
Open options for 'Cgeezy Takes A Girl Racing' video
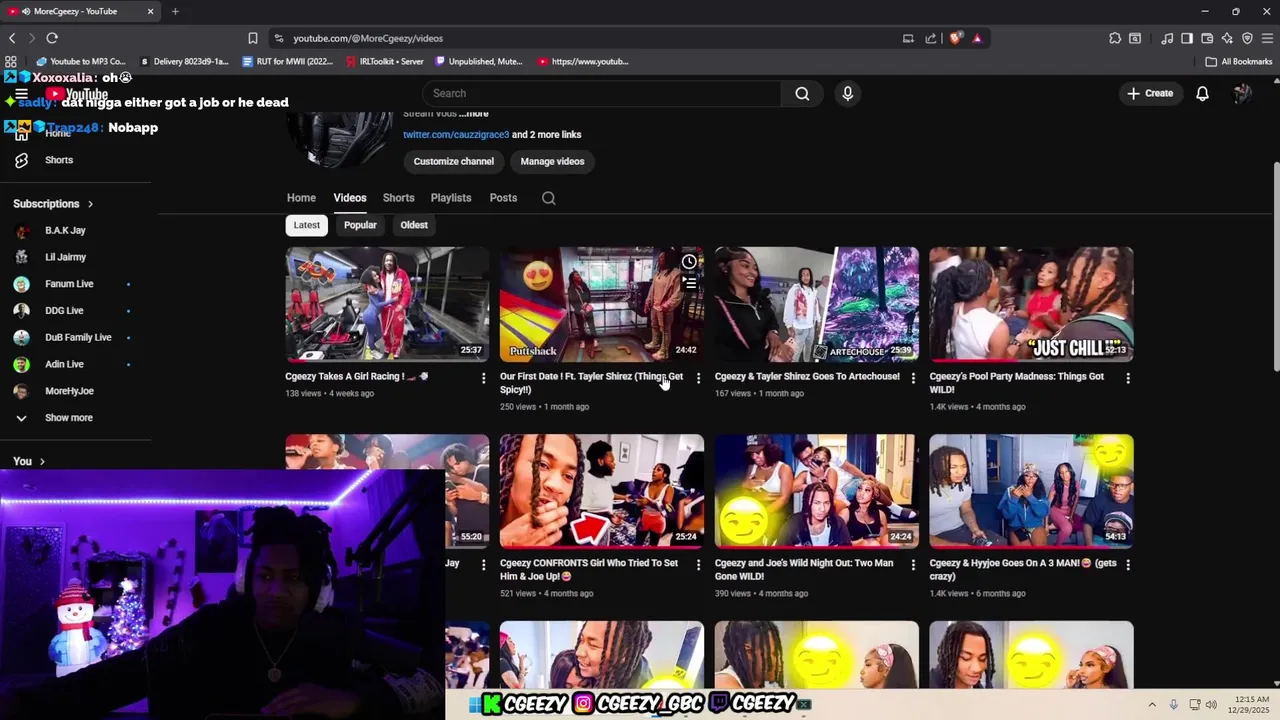[483, 378]
